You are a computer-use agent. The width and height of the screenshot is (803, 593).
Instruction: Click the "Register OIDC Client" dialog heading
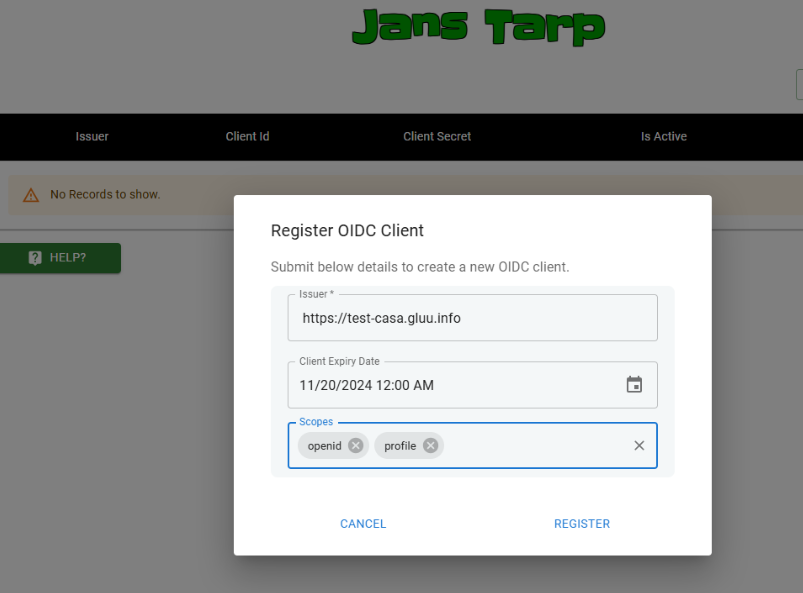pos(347,231)
